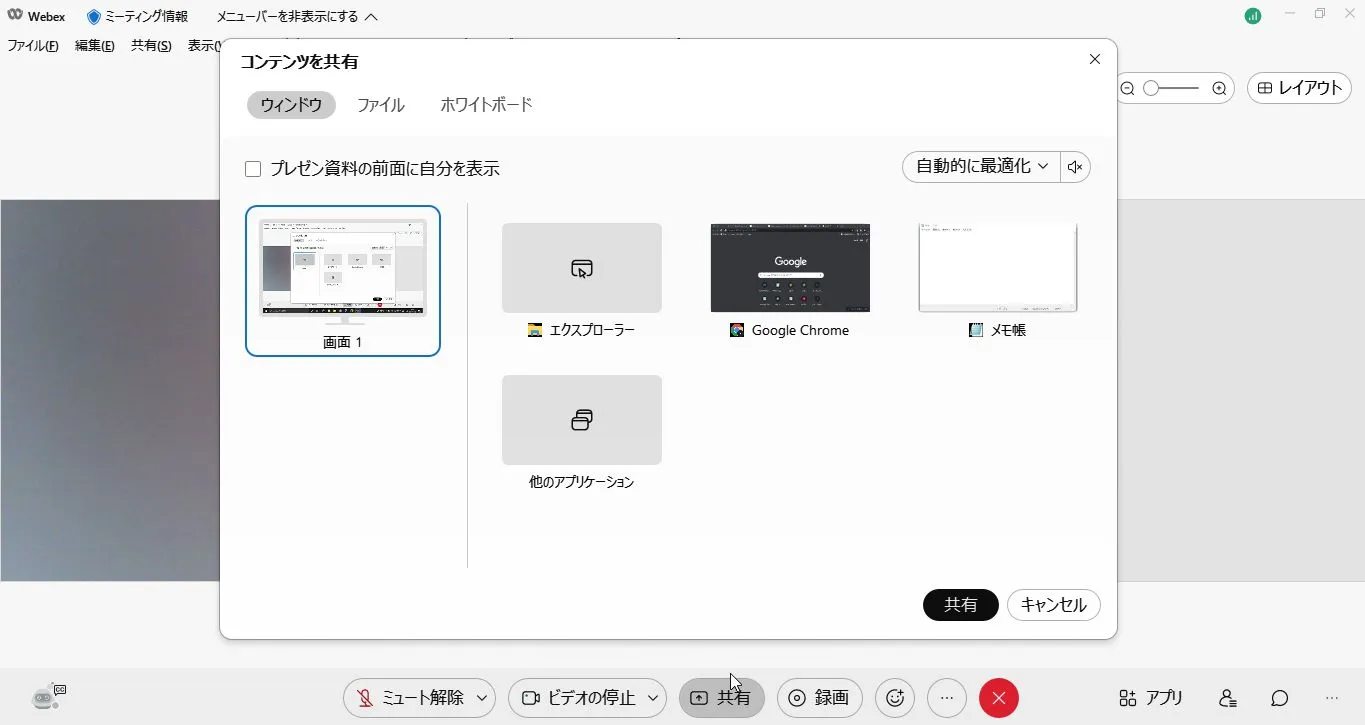
Task: Switch to the ファイル tab
Action: click(381, 105)
